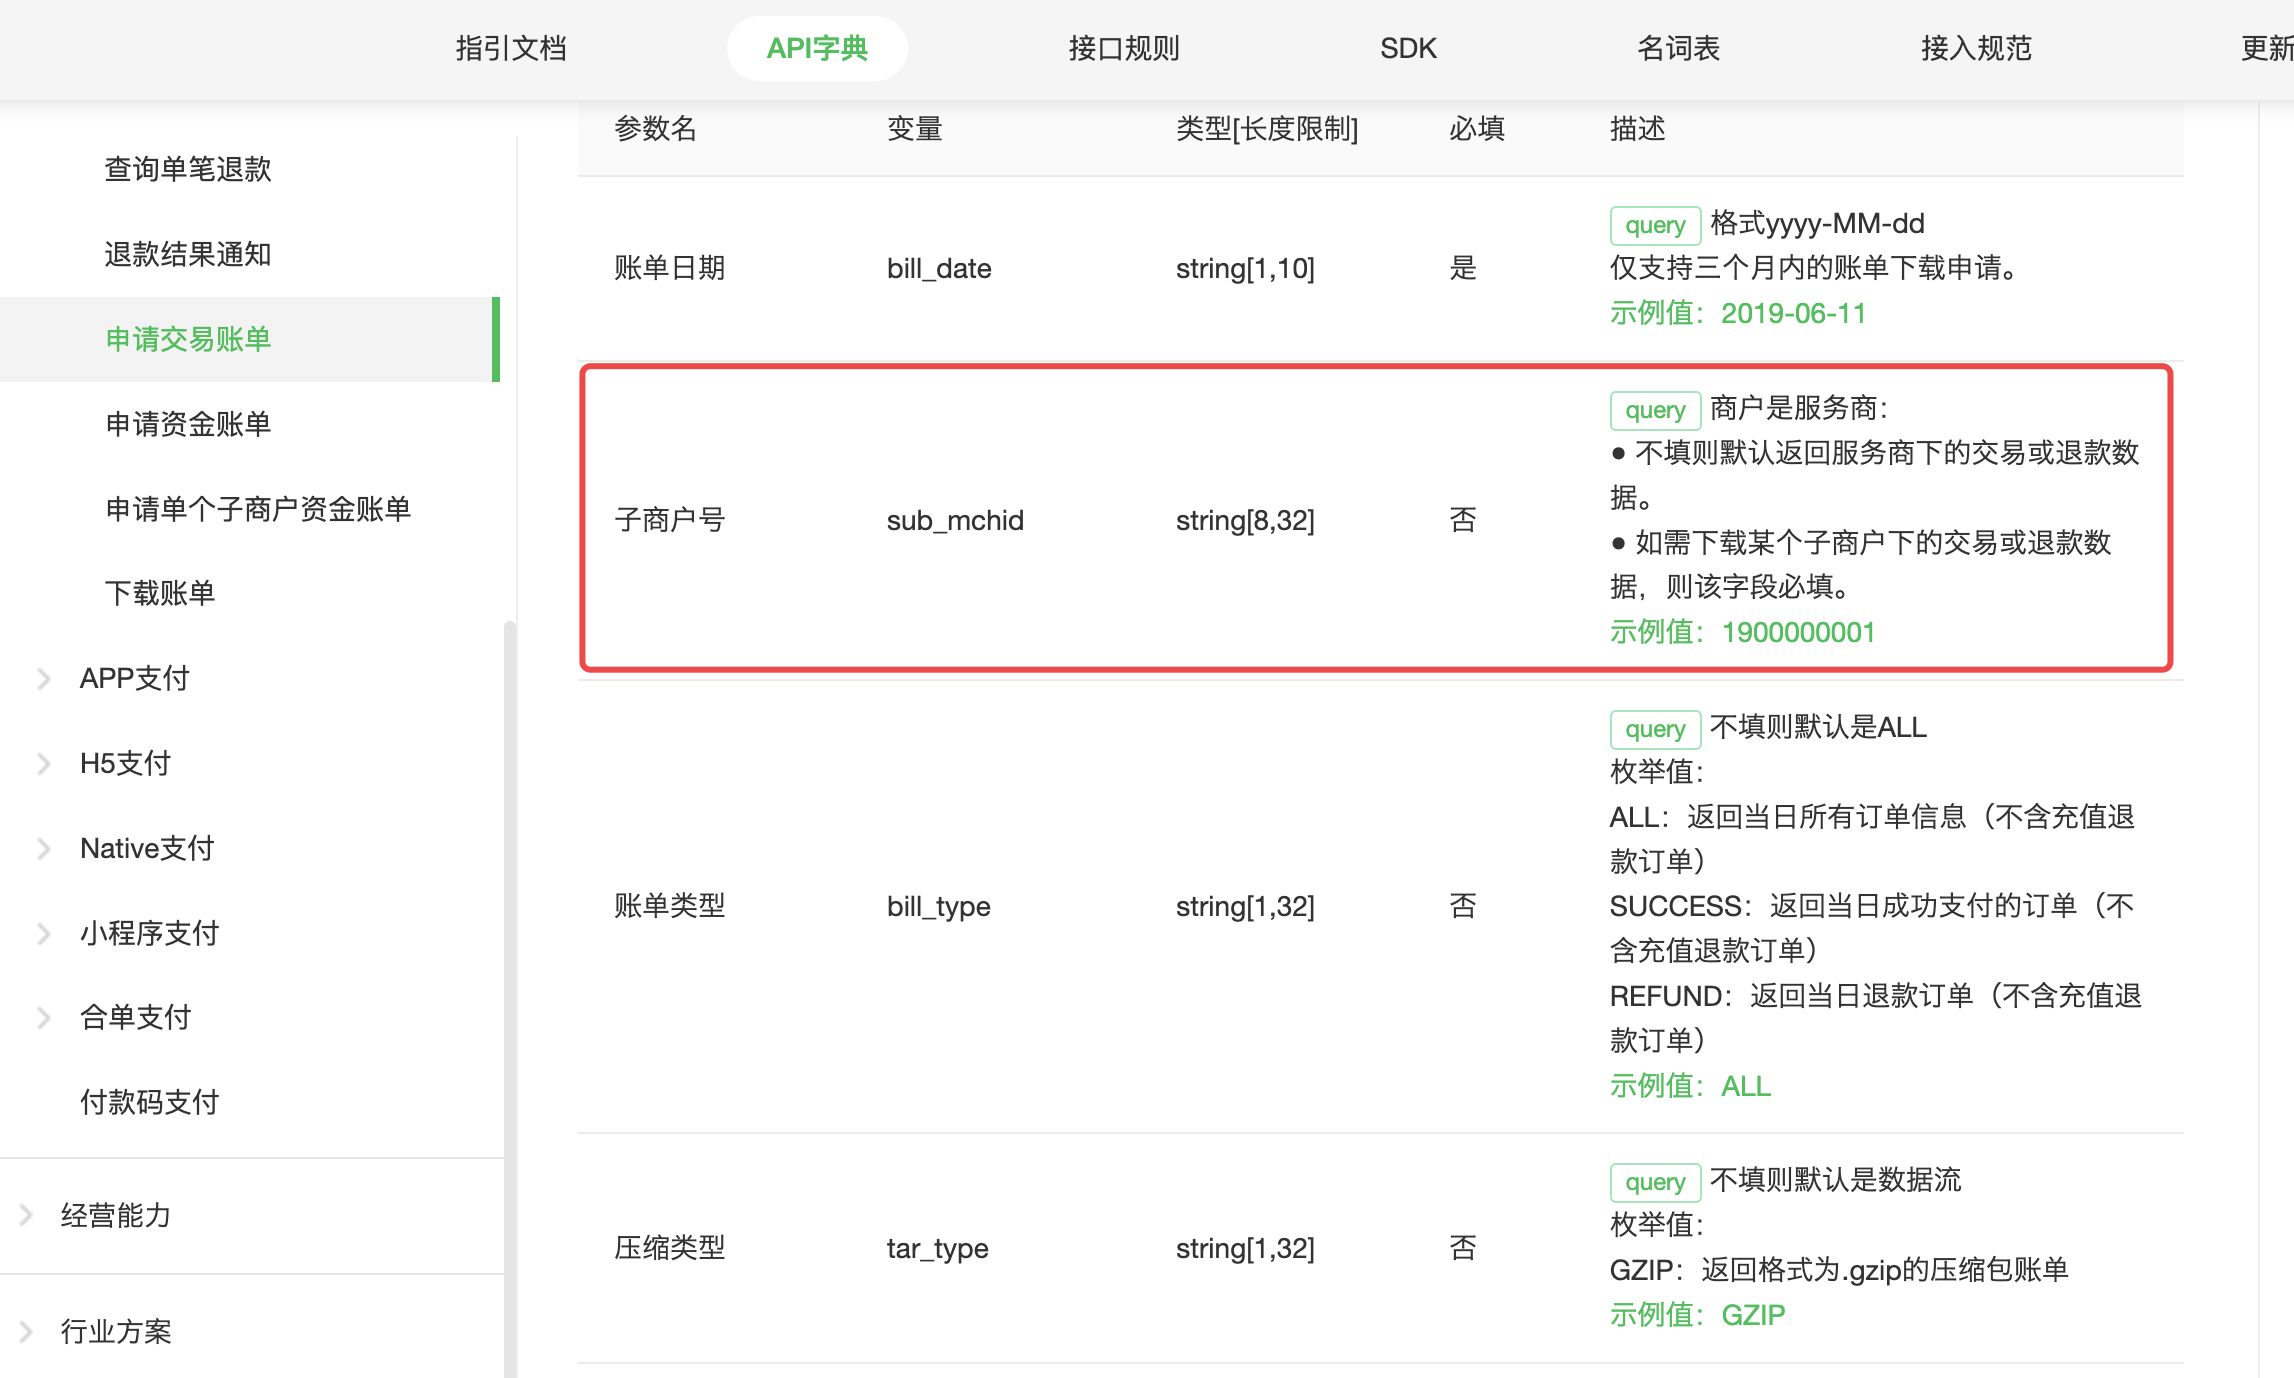Open the 名词表 tab
This screenshot has width=2294, height=1378.
pyautogui.click(x=1677, y=48)
